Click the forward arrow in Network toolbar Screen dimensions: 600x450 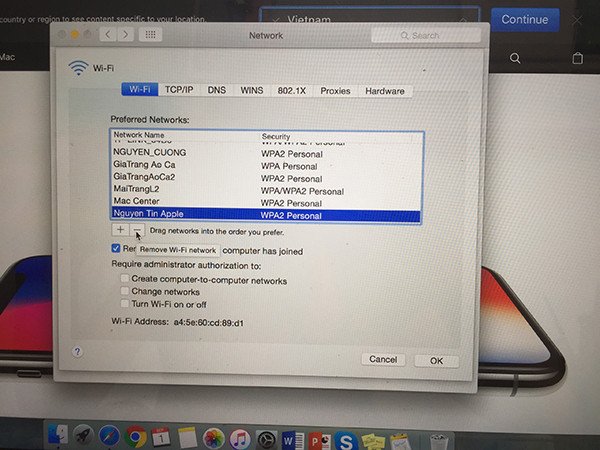click(x=126, y=35)
